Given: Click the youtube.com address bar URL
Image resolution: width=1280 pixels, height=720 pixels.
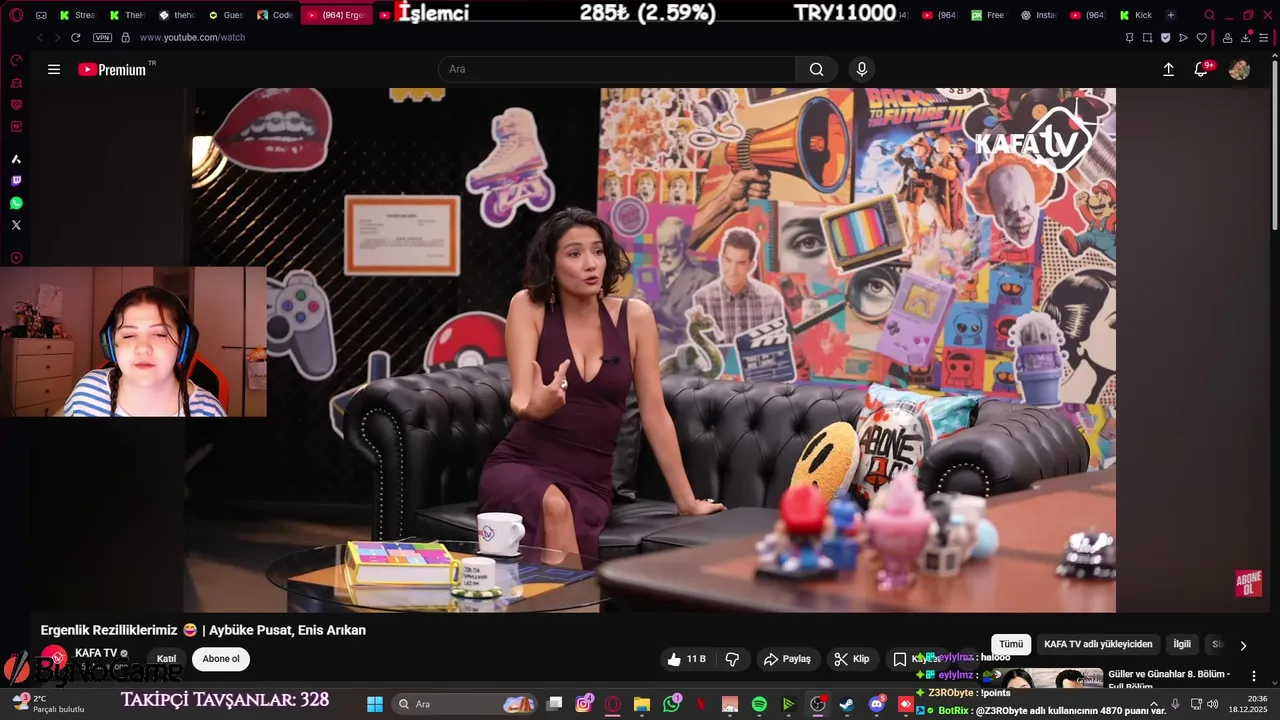Looking at the screenshot, I should [192, 37].
